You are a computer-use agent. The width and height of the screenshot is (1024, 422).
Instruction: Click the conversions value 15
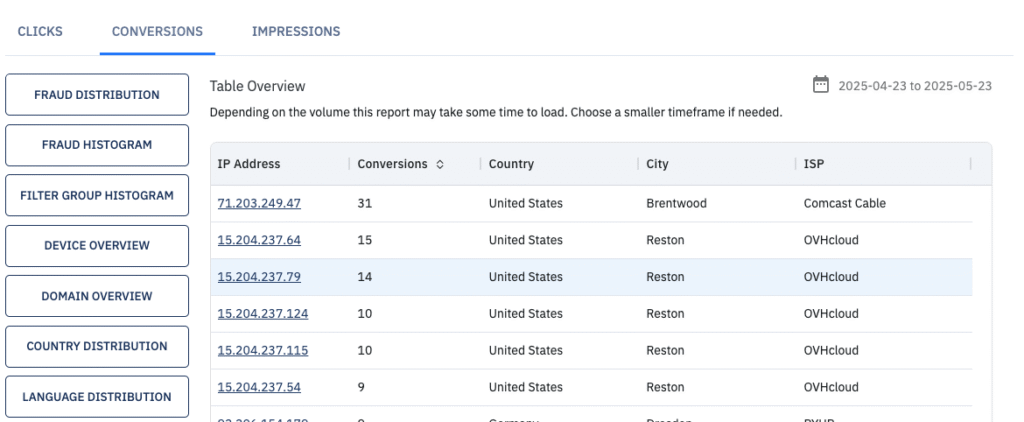(364, 240)
